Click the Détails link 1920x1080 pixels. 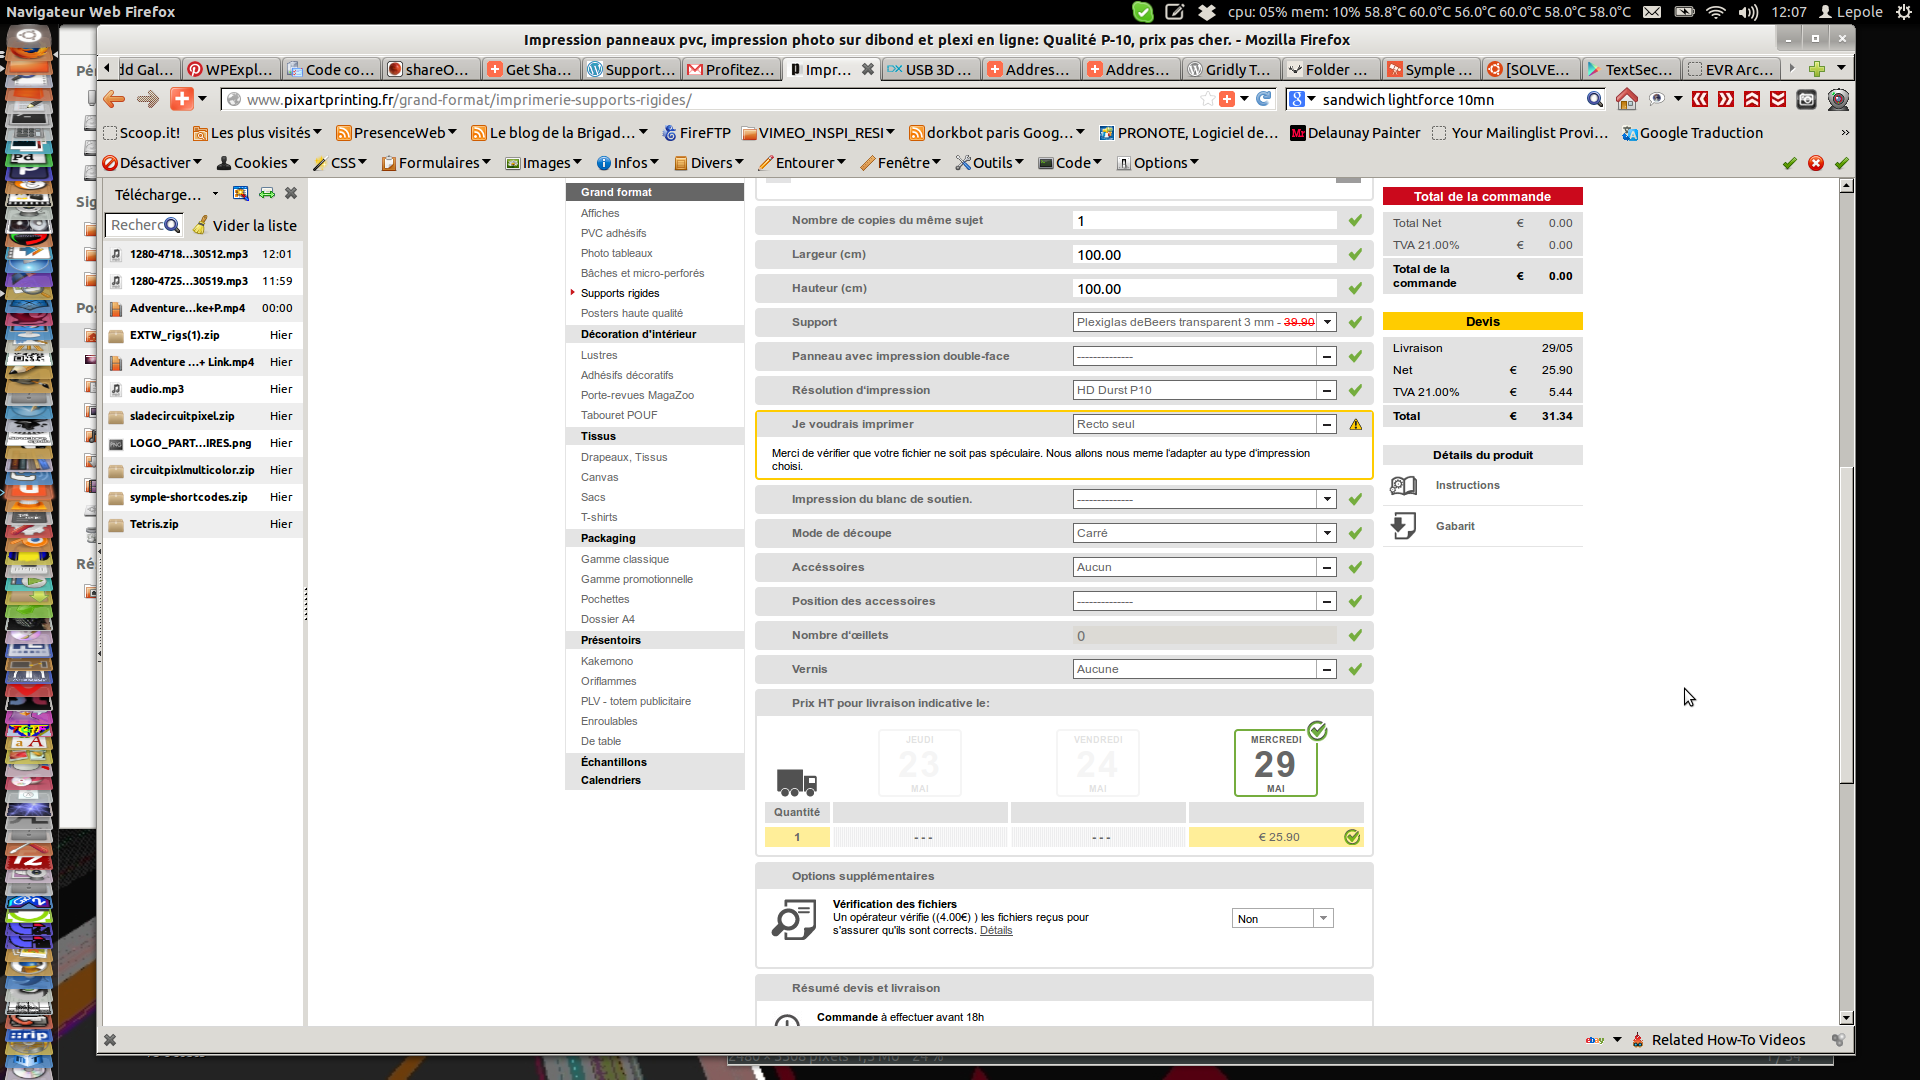tap(995, 931)
